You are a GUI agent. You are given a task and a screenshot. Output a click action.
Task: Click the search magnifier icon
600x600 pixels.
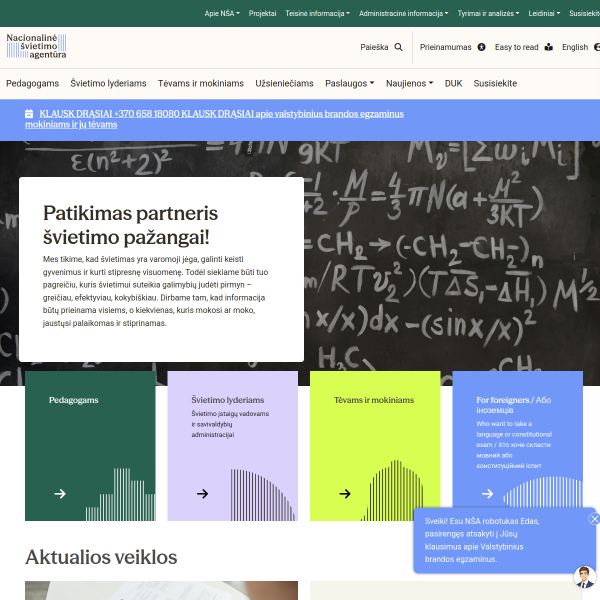coord(398,47)
